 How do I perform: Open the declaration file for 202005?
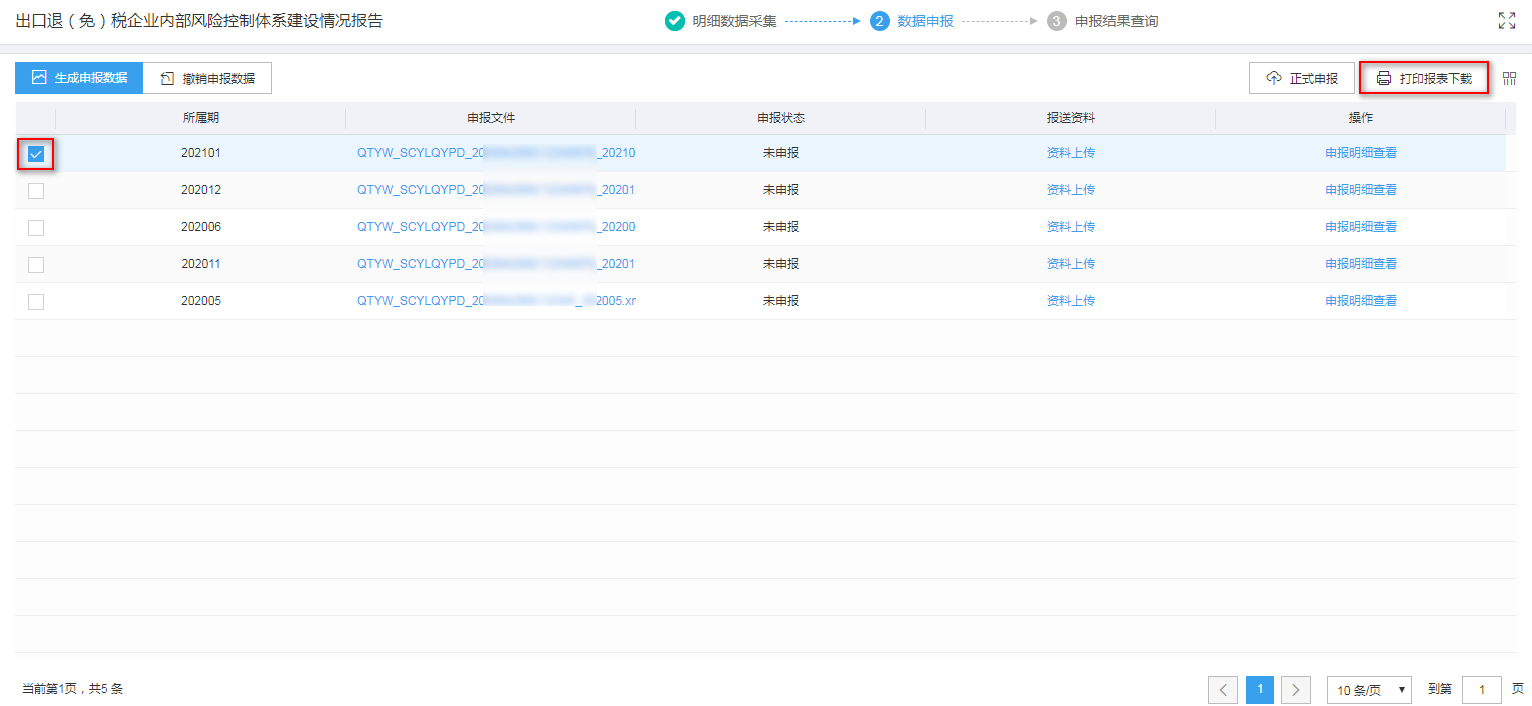pos(496,301)
